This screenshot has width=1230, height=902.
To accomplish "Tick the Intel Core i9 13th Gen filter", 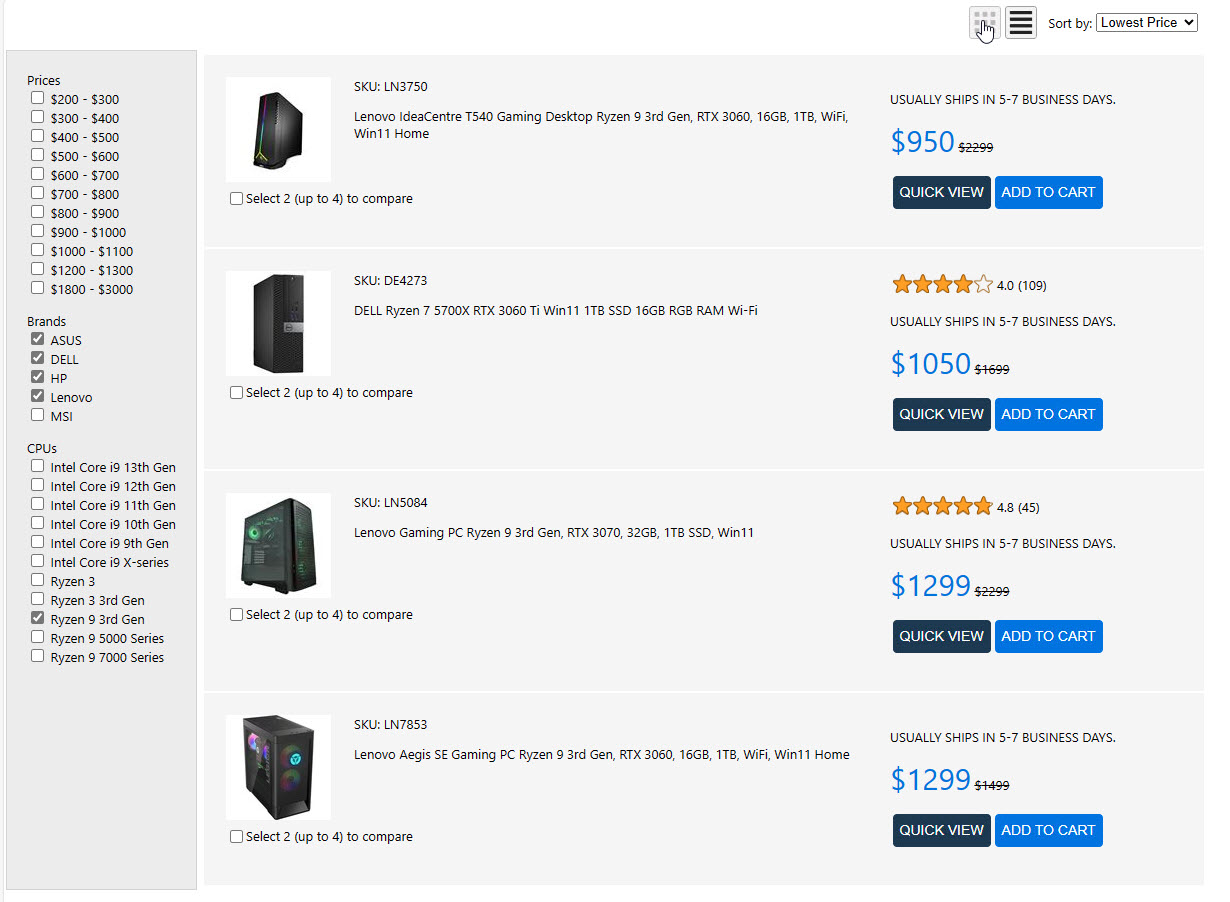I will pos(38,467).
